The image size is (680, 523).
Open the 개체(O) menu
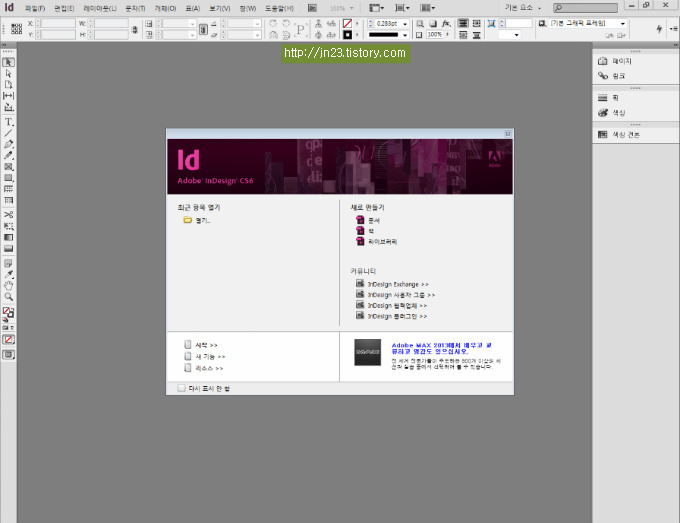point(165,8)
